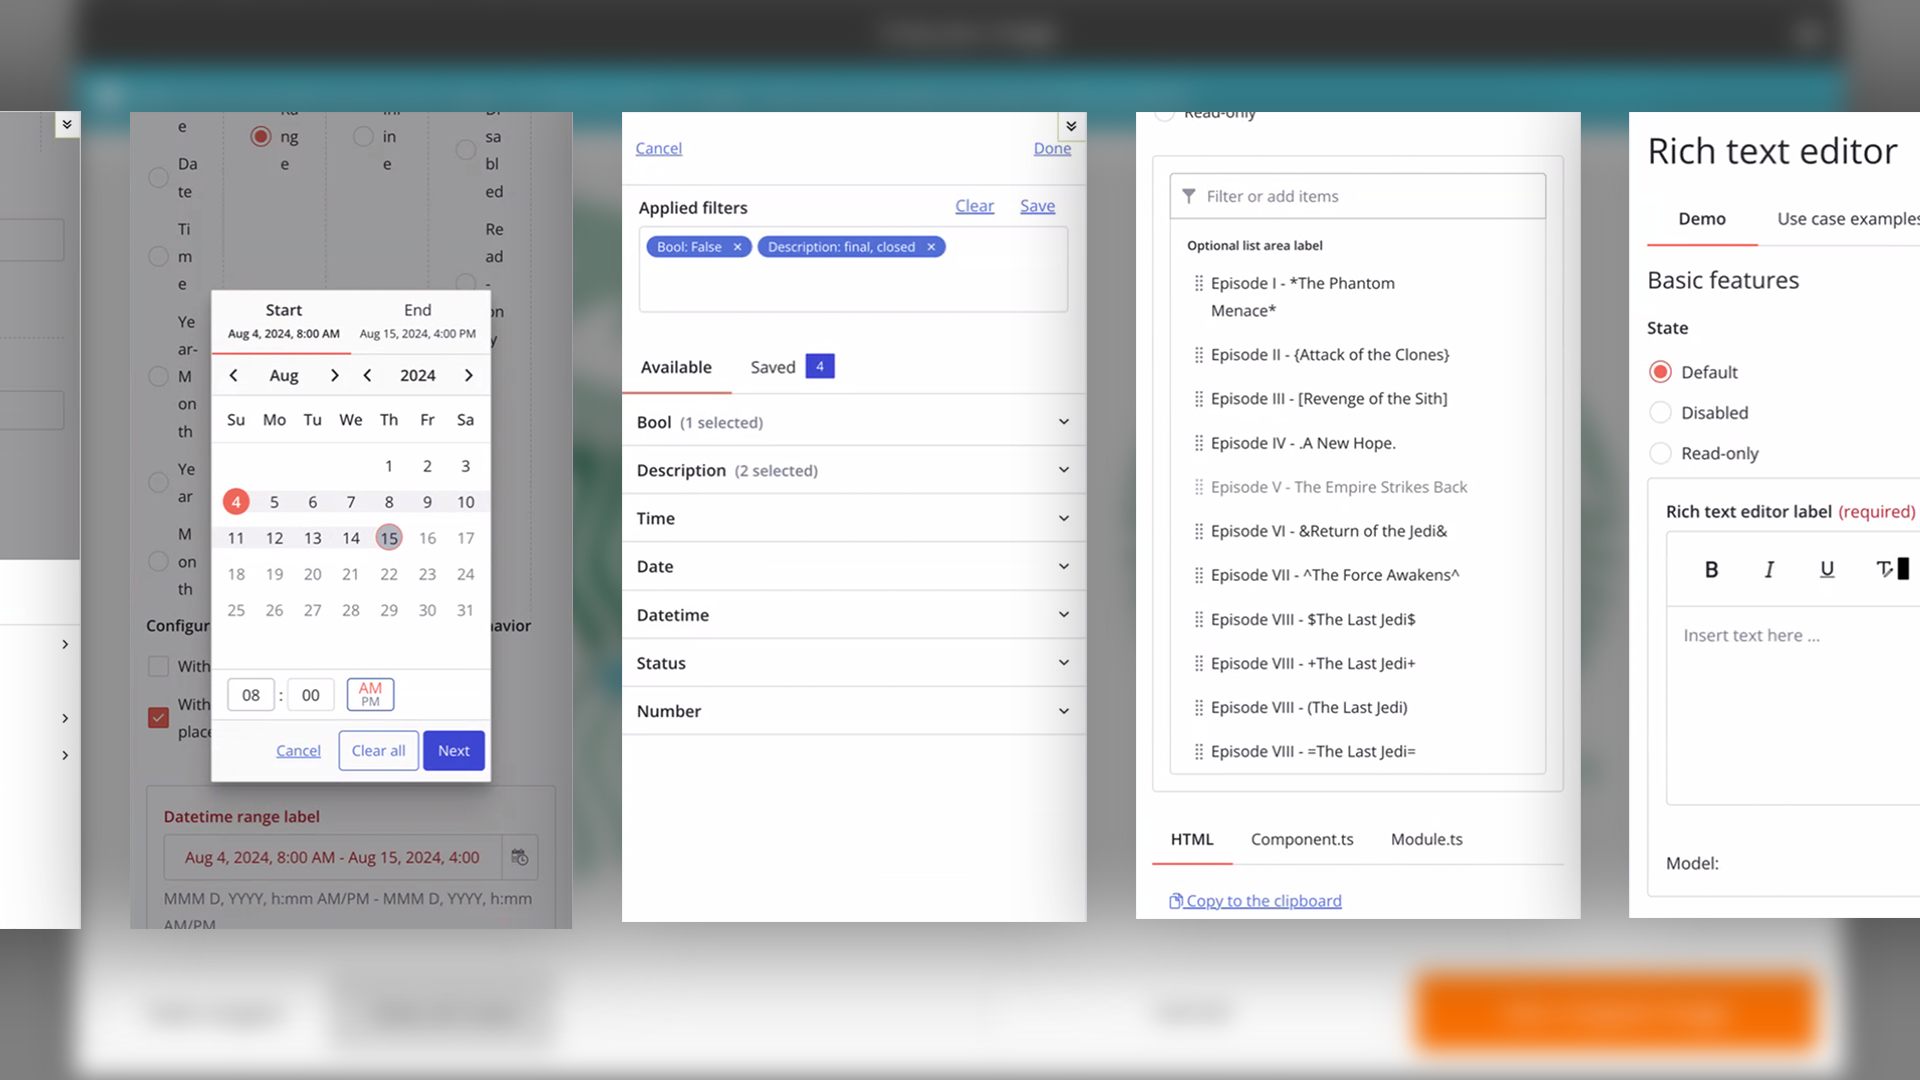The width and height of the screenshot is (1920, 1080).
Task: Click the calendar icon in datetime range field
Action: [520, 857]
